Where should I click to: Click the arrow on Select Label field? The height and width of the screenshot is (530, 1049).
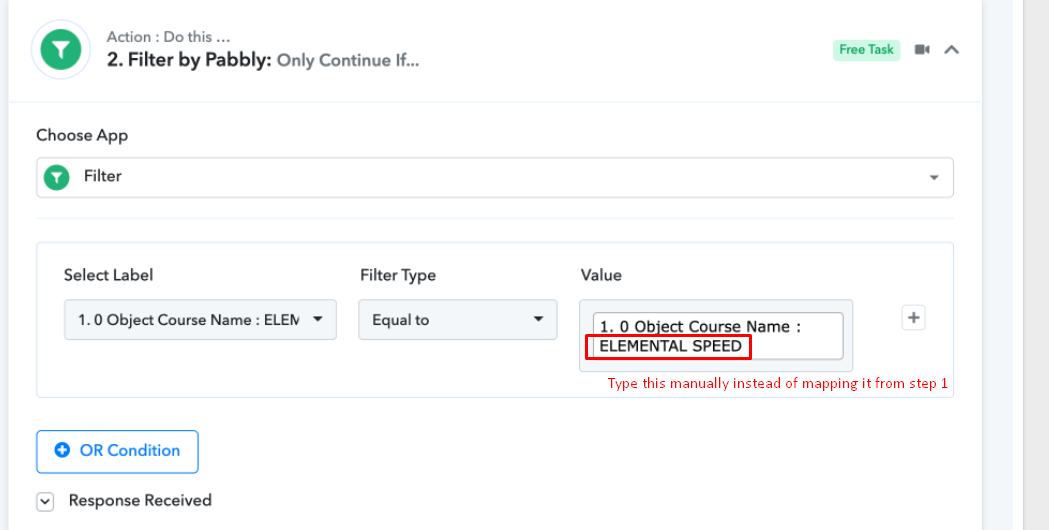[x=318, y=319]
